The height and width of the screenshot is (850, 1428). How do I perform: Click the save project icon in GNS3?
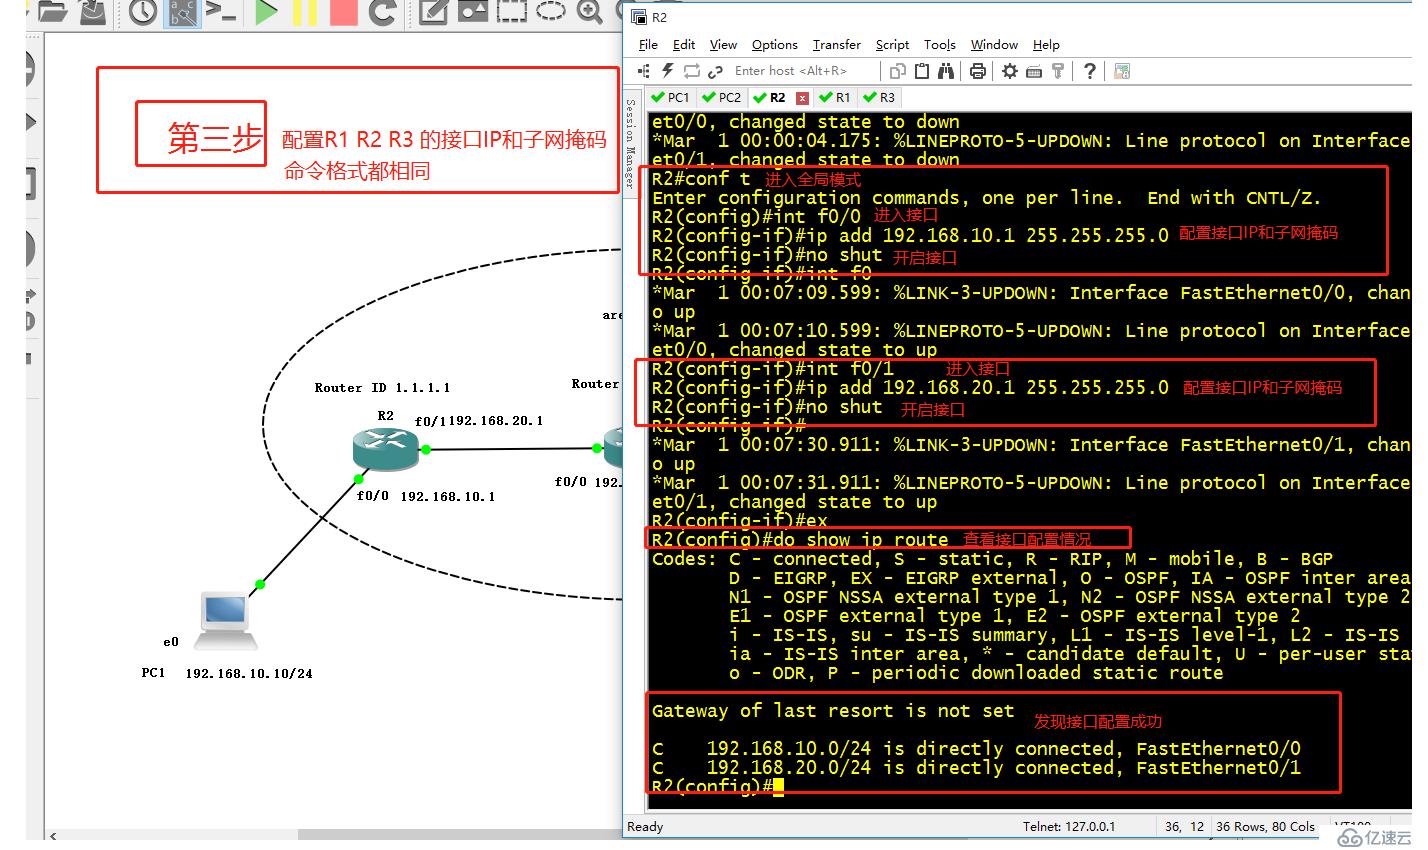pos(93,12)
